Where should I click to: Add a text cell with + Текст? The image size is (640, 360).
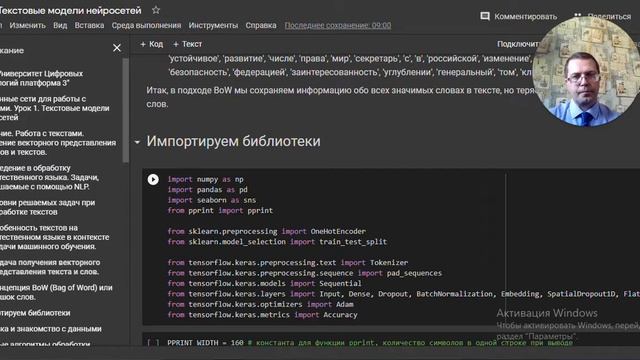[187, 44]
